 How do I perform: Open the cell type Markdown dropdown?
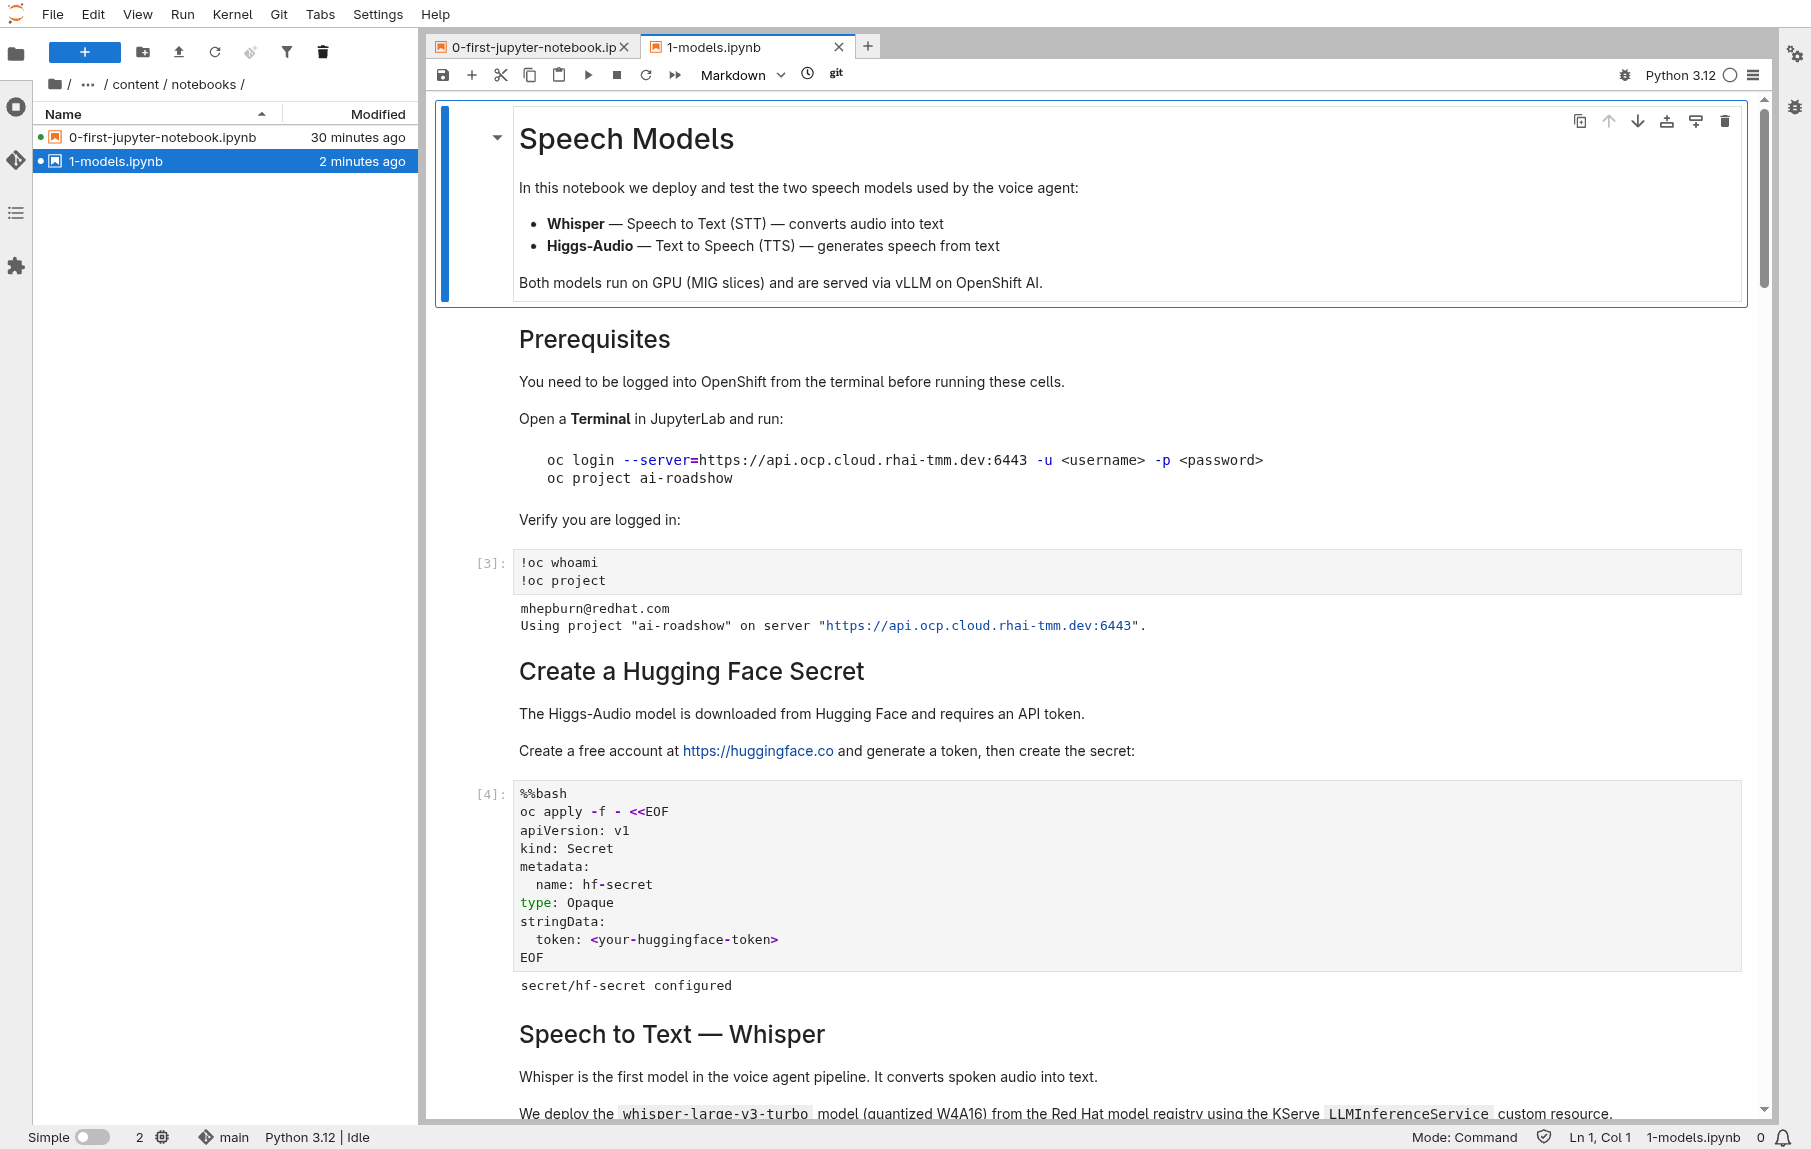pyautogui.click(x=742, y=75)
